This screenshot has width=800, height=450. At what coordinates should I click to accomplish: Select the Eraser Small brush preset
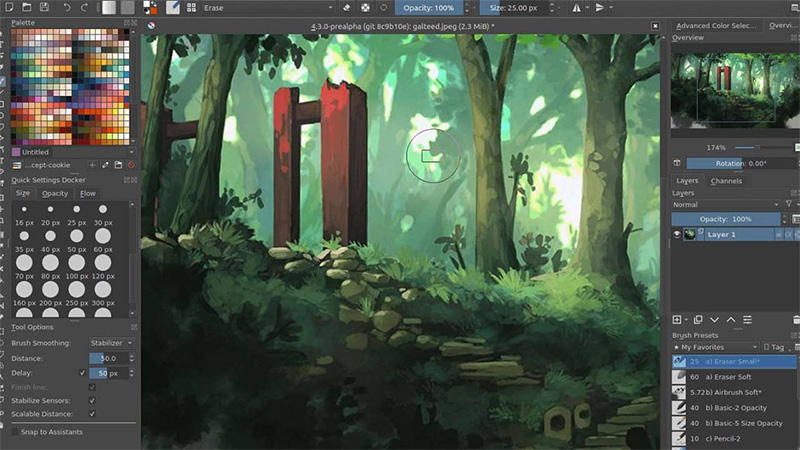(734, 361)
